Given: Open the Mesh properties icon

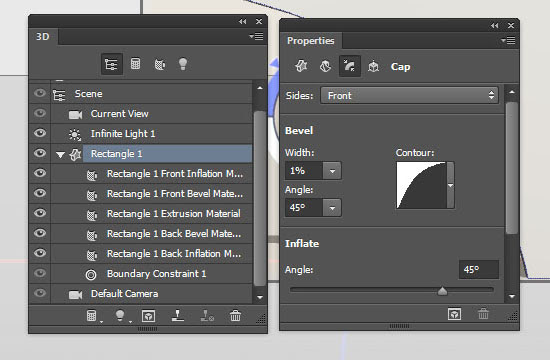Looking at the screenshot, I should 301,66.
